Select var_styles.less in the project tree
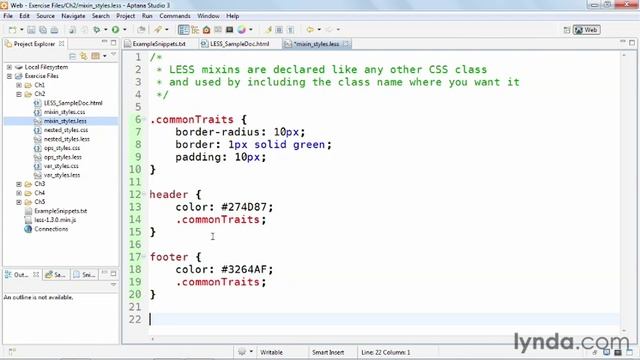Screen dimensions: 640x360 [x=62, y=175]
